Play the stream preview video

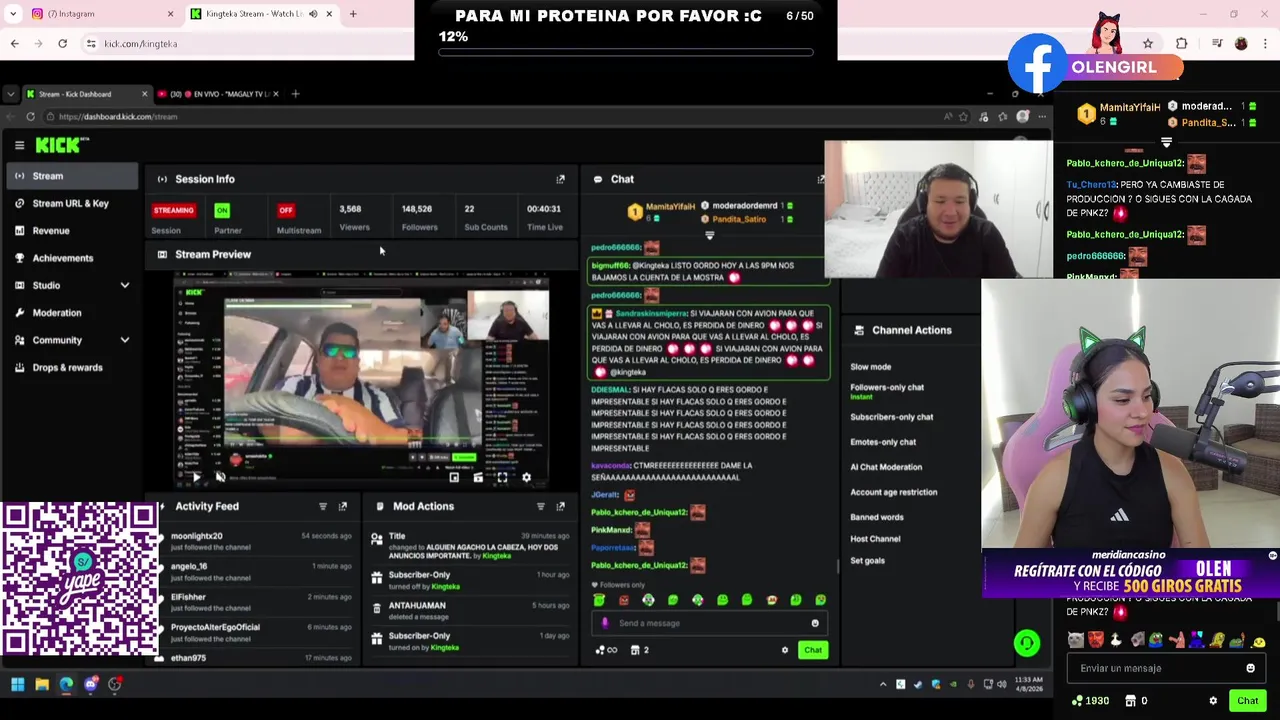196,478
